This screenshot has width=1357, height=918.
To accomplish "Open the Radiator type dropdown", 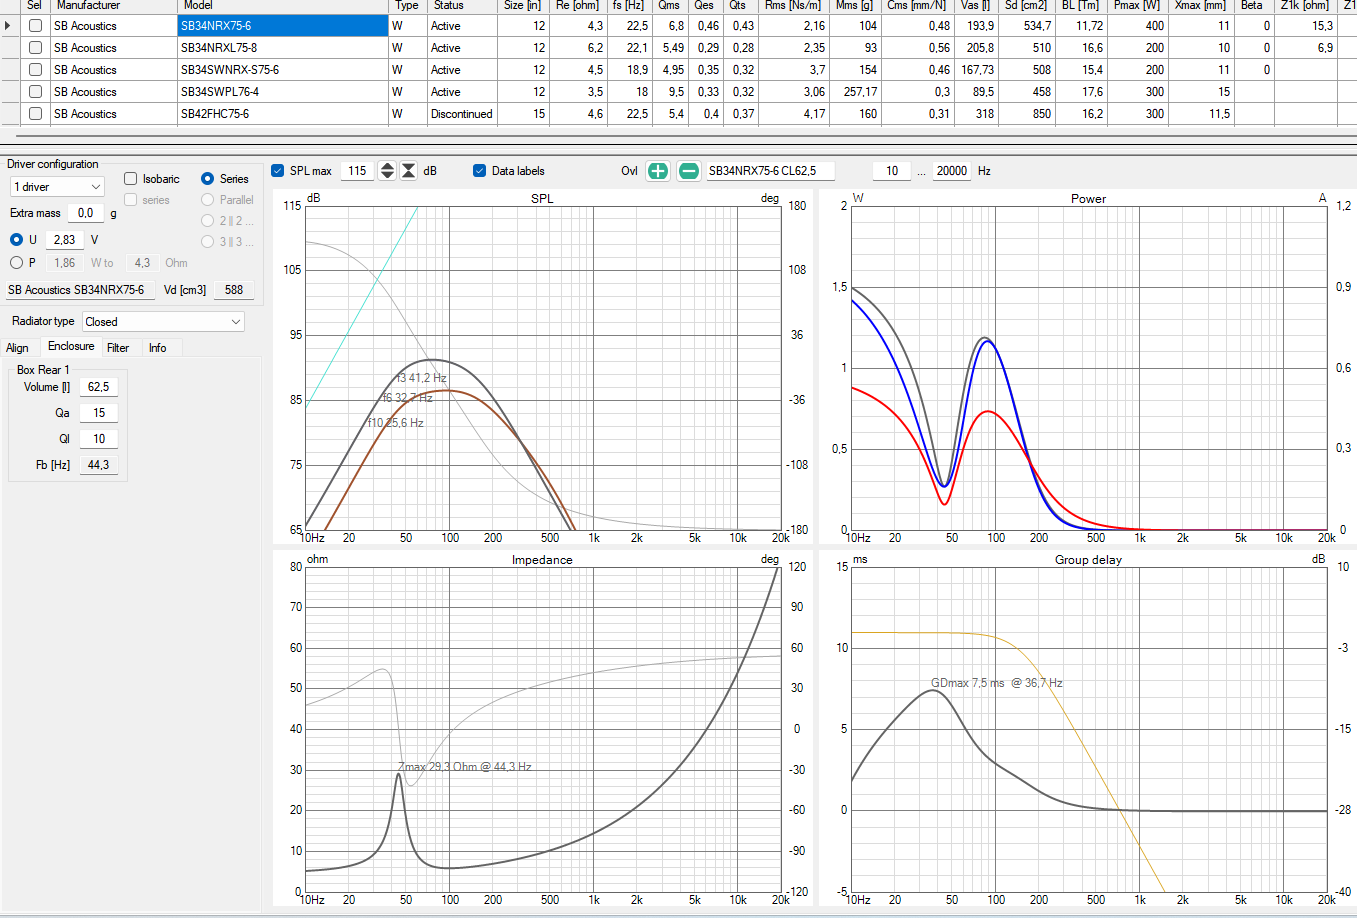I will 163,322.
